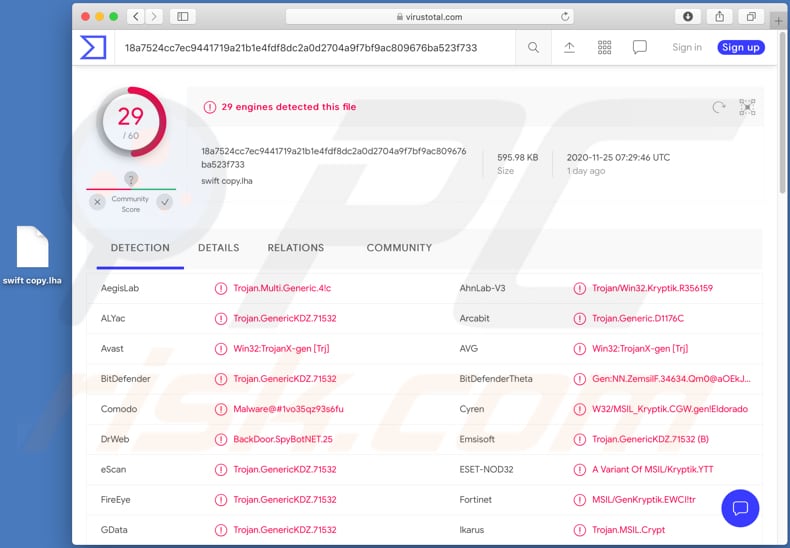Open the Safari share button
This screenshot has height=548, width=790.
pos(719,17)
